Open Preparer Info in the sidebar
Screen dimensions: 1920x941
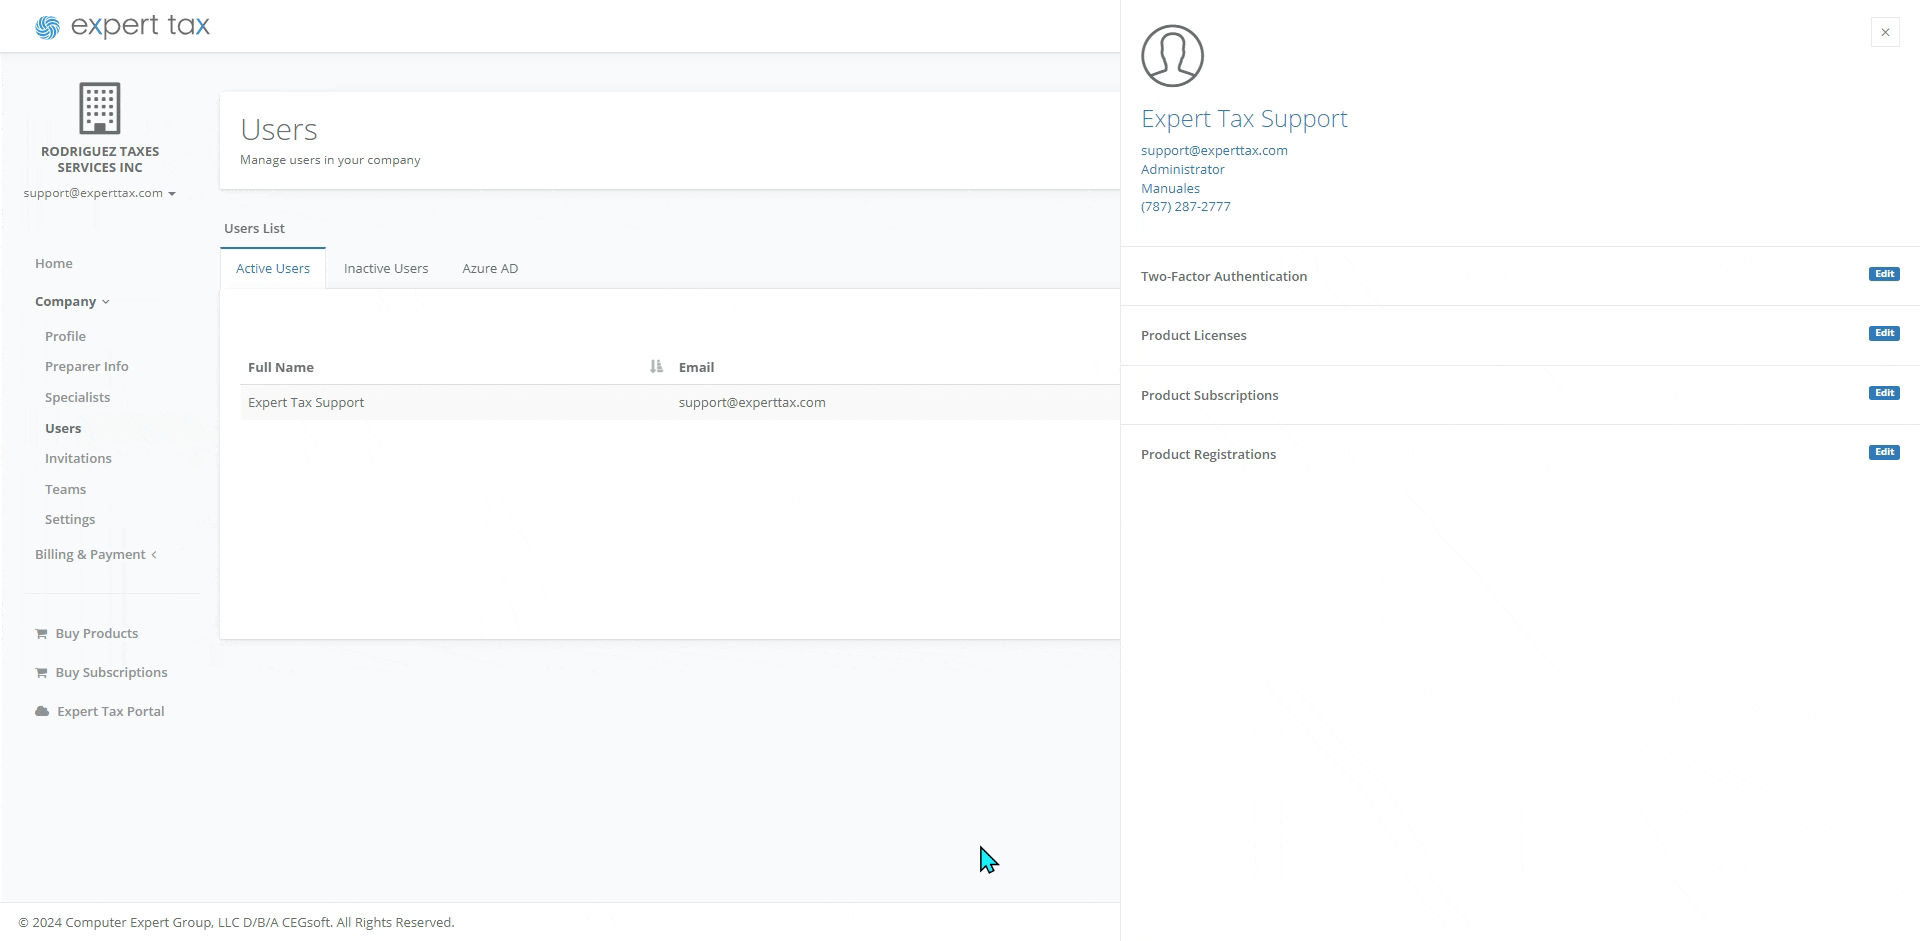coord(87,367)
